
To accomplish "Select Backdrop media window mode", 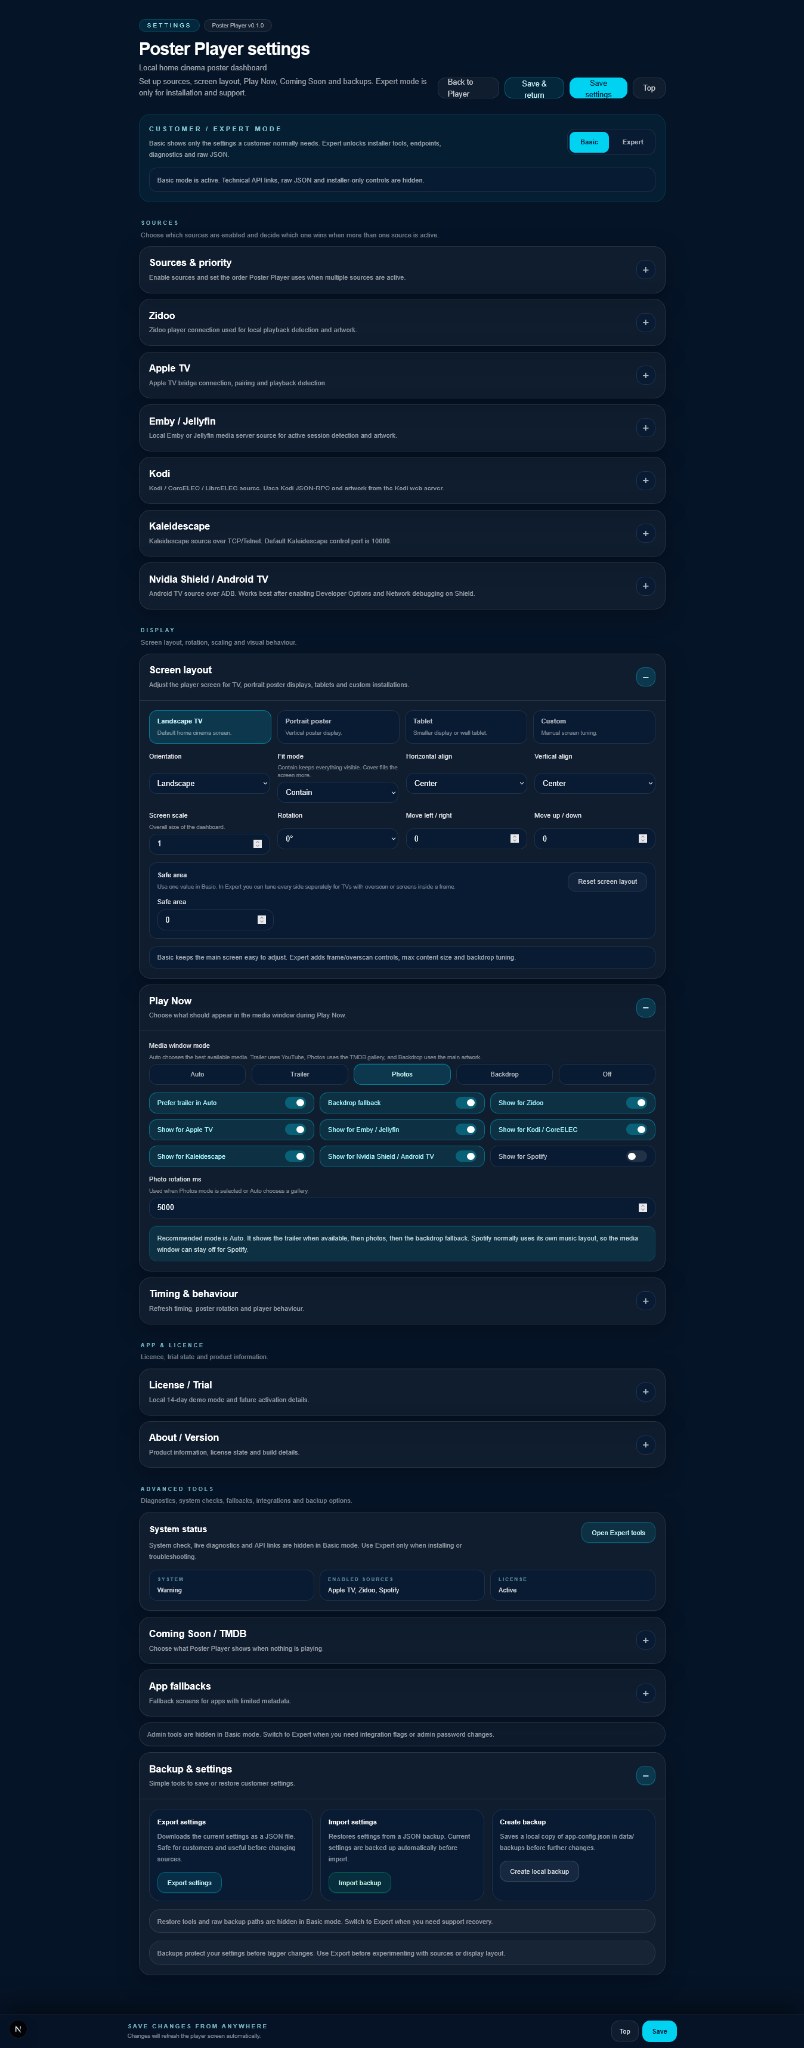I will point(504,1074).
